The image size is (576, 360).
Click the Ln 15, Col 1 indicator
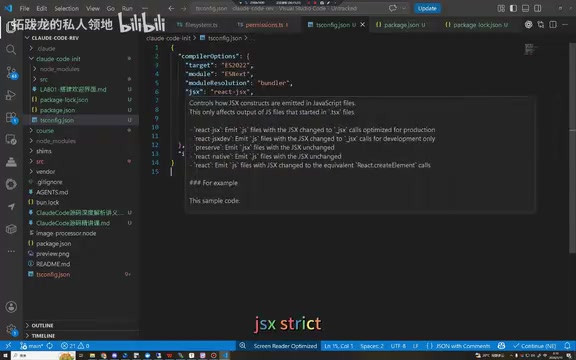(x=338, y=346)
